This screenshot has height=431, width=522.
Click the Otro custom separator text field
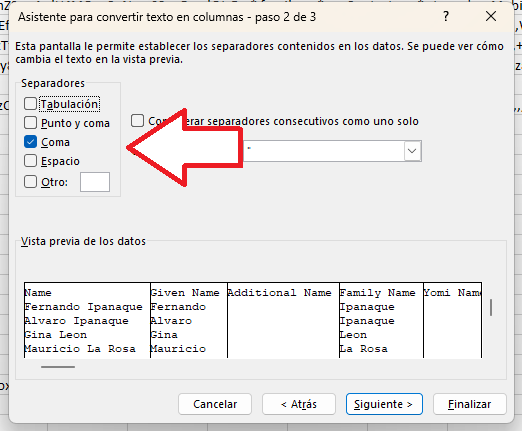95,182
